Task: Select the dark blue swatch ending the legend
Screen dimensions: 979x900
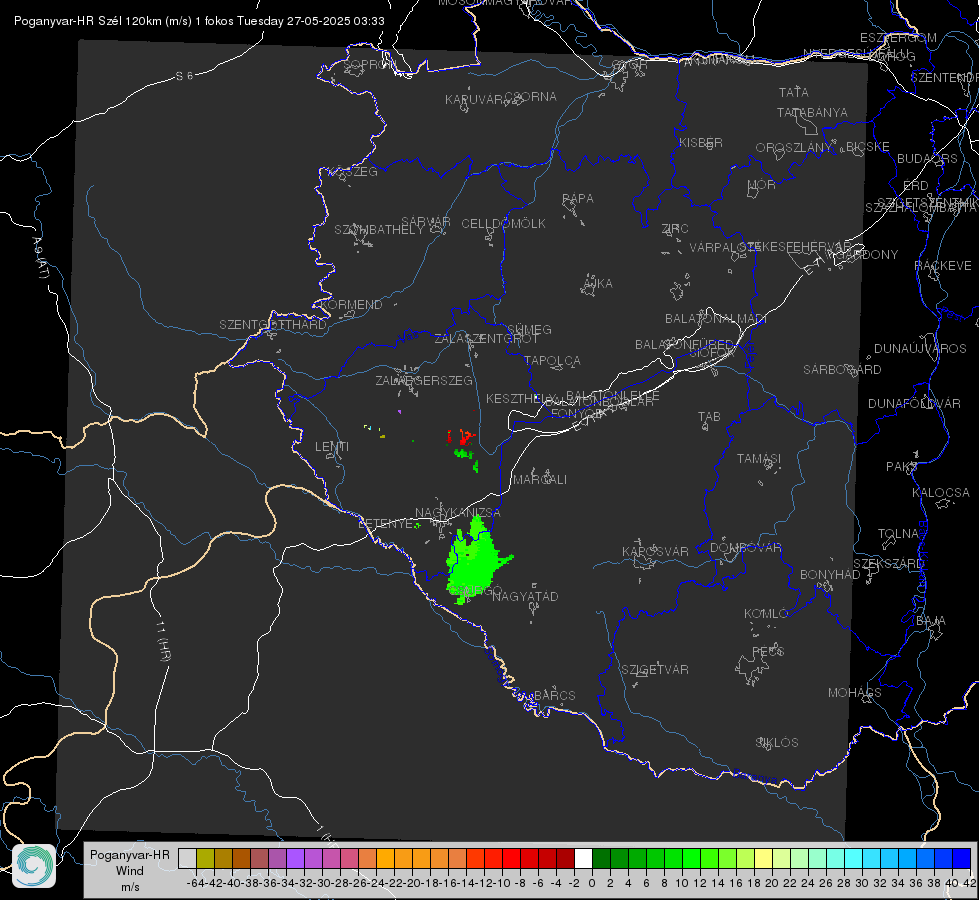Action: [962, 859]
